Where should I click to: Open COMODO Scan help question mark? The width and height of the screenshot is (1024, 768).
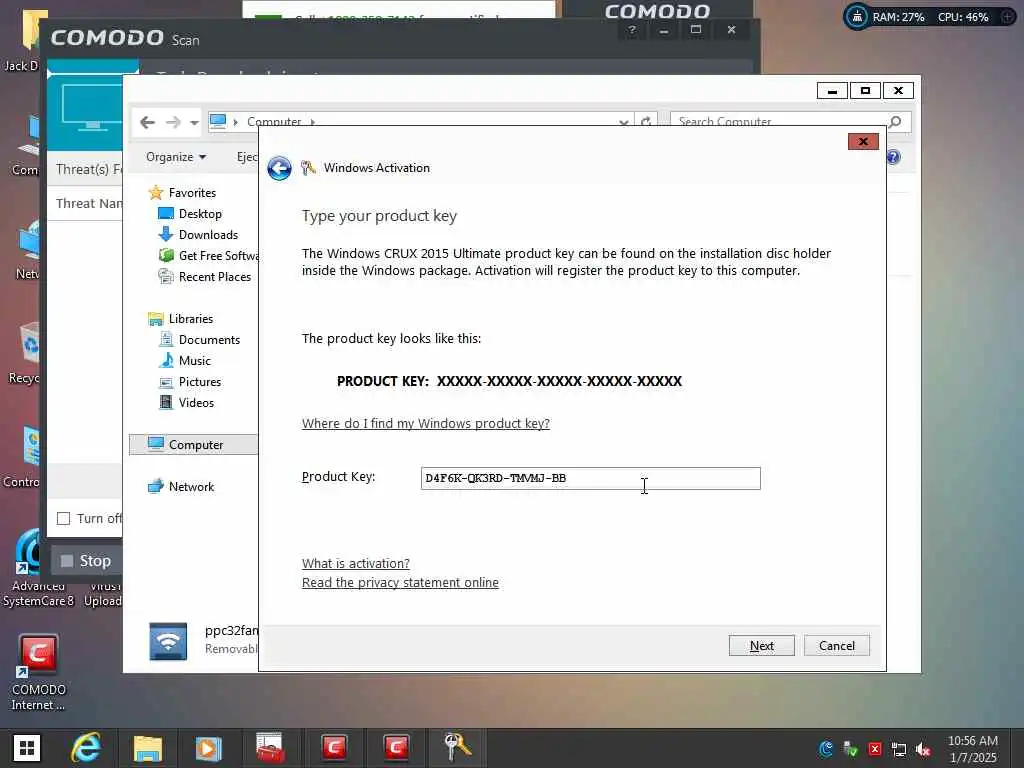coord(632,30)
